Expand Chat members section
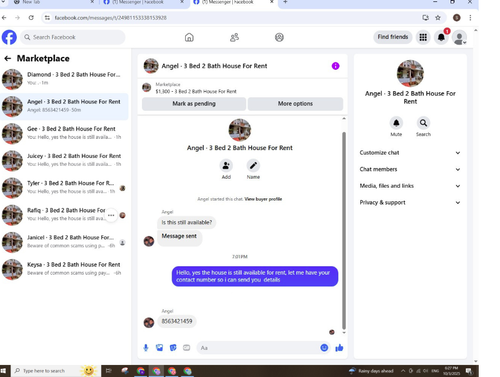500x377 pixels. (410, 169)
